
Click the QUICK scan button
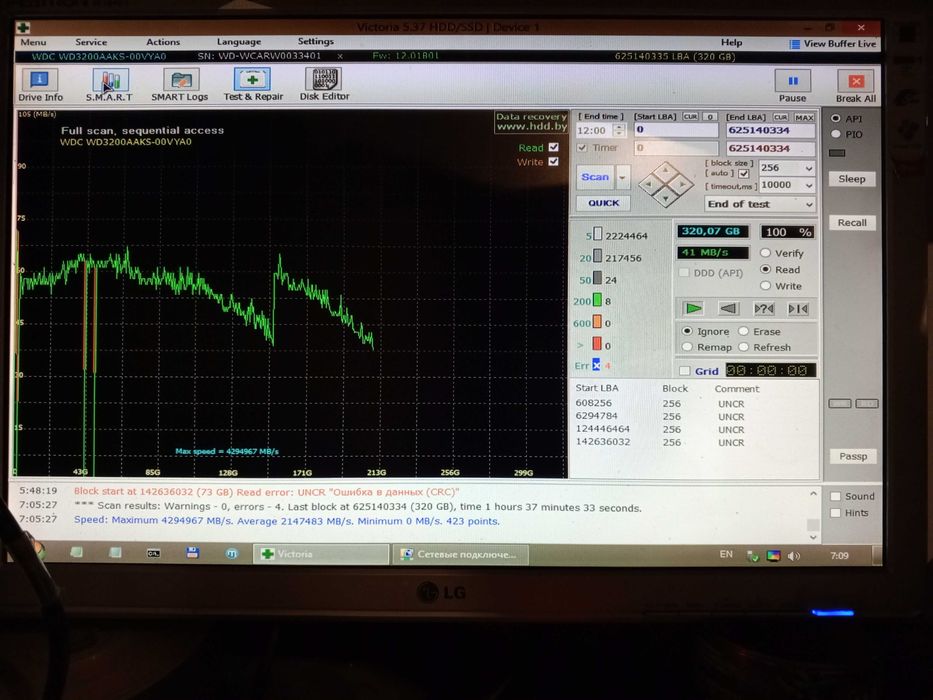coord(603,203)
